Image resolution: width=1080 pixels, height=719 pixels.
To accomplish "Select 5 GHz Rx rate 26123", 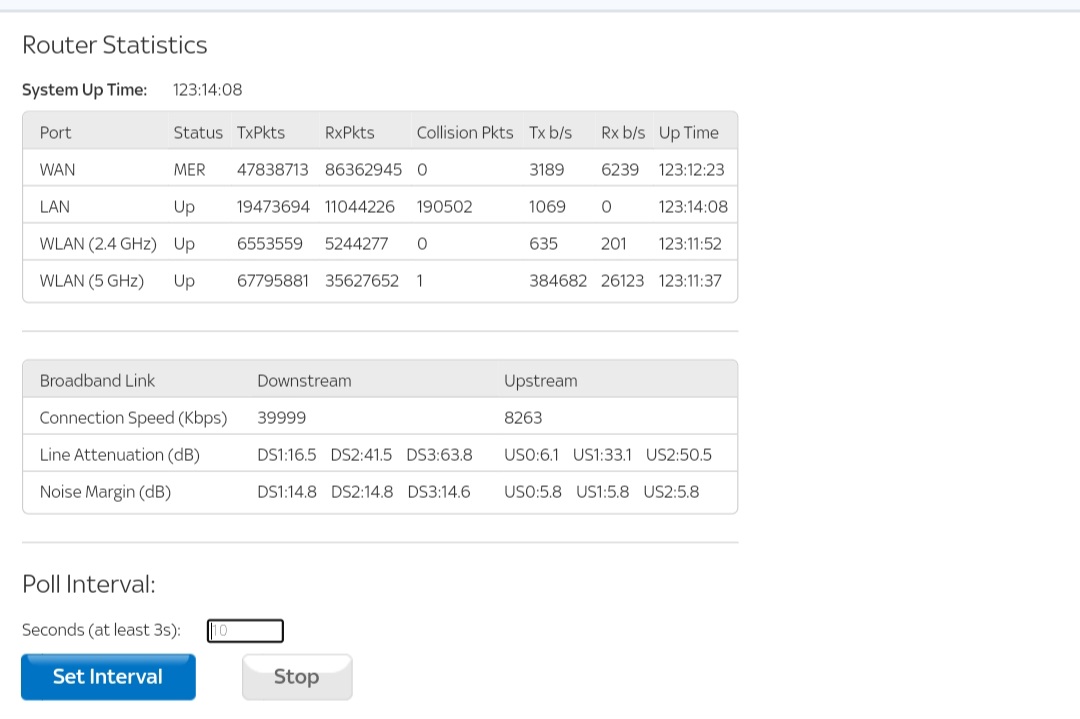I will pyautogui.click(x=623, y=281).
